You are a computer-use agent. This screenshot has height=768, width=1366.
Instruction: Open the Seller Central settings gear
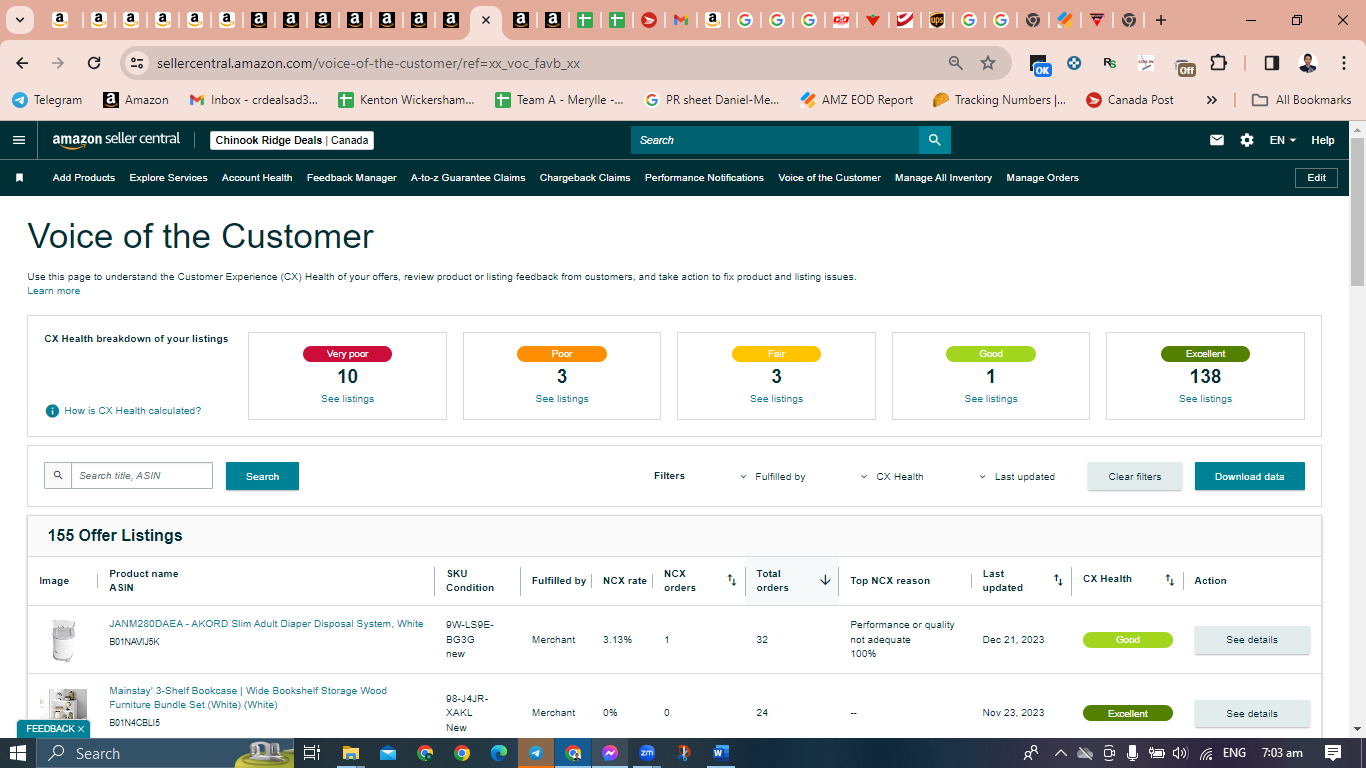pos(1247,140)
